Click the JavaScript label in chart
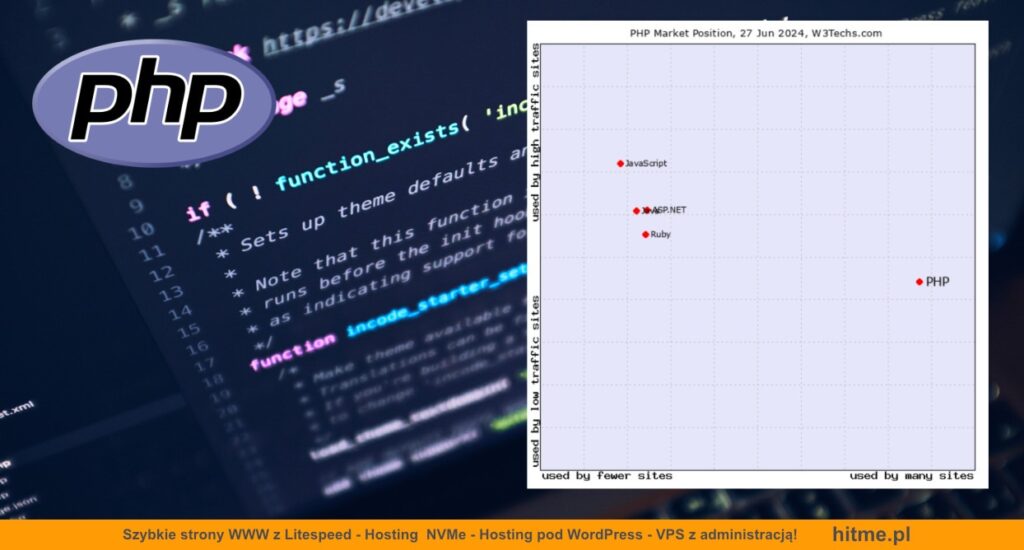This screenshot has width=1024, height=550. click(646, 163)
